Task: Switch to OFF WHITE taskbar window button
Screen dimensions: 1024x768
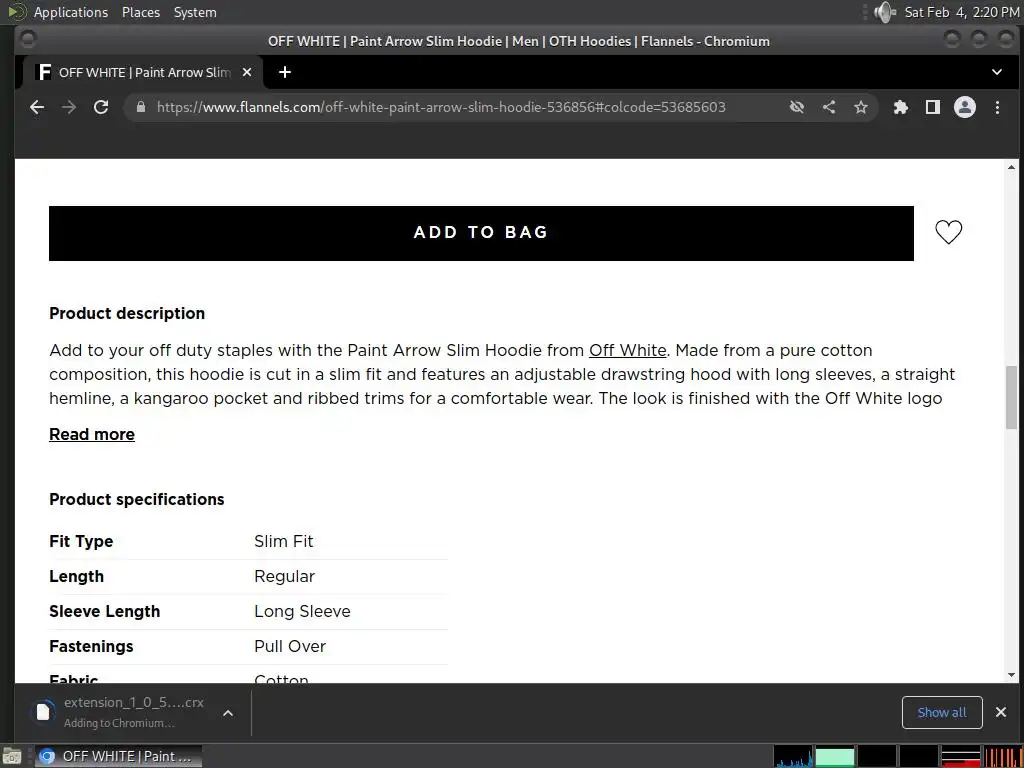Action: [118, 756]
